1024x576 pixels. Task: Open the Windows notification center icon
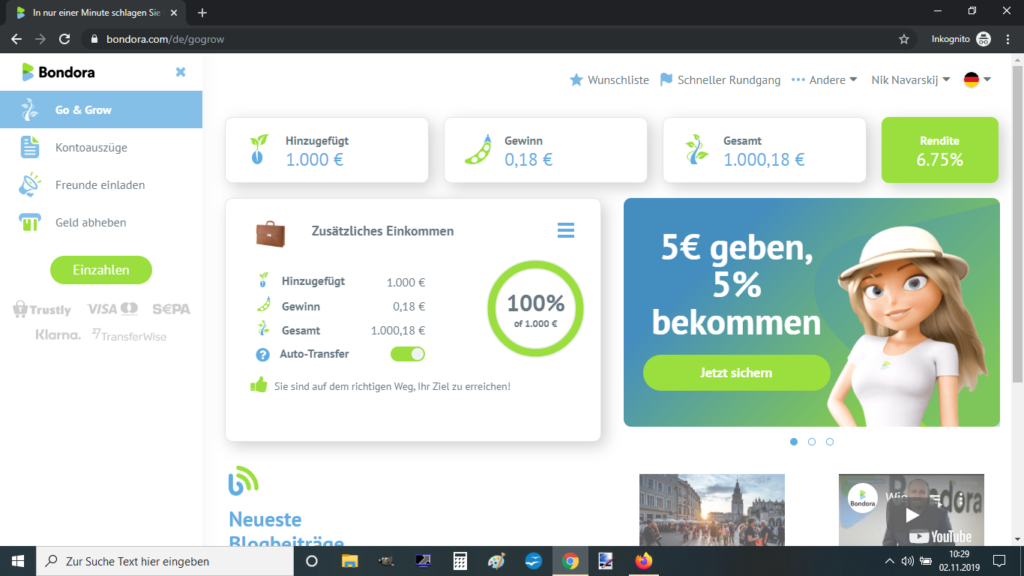999,561
